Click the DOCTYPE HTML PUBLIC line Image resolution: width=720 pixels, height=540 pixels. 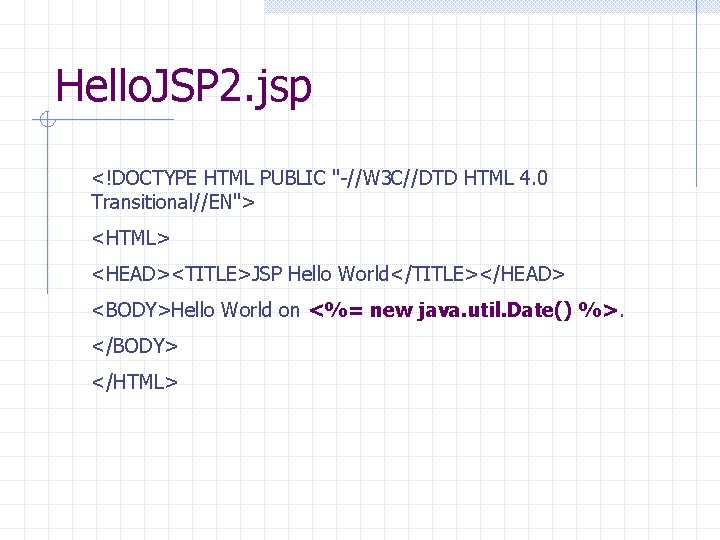pos(320,178)
